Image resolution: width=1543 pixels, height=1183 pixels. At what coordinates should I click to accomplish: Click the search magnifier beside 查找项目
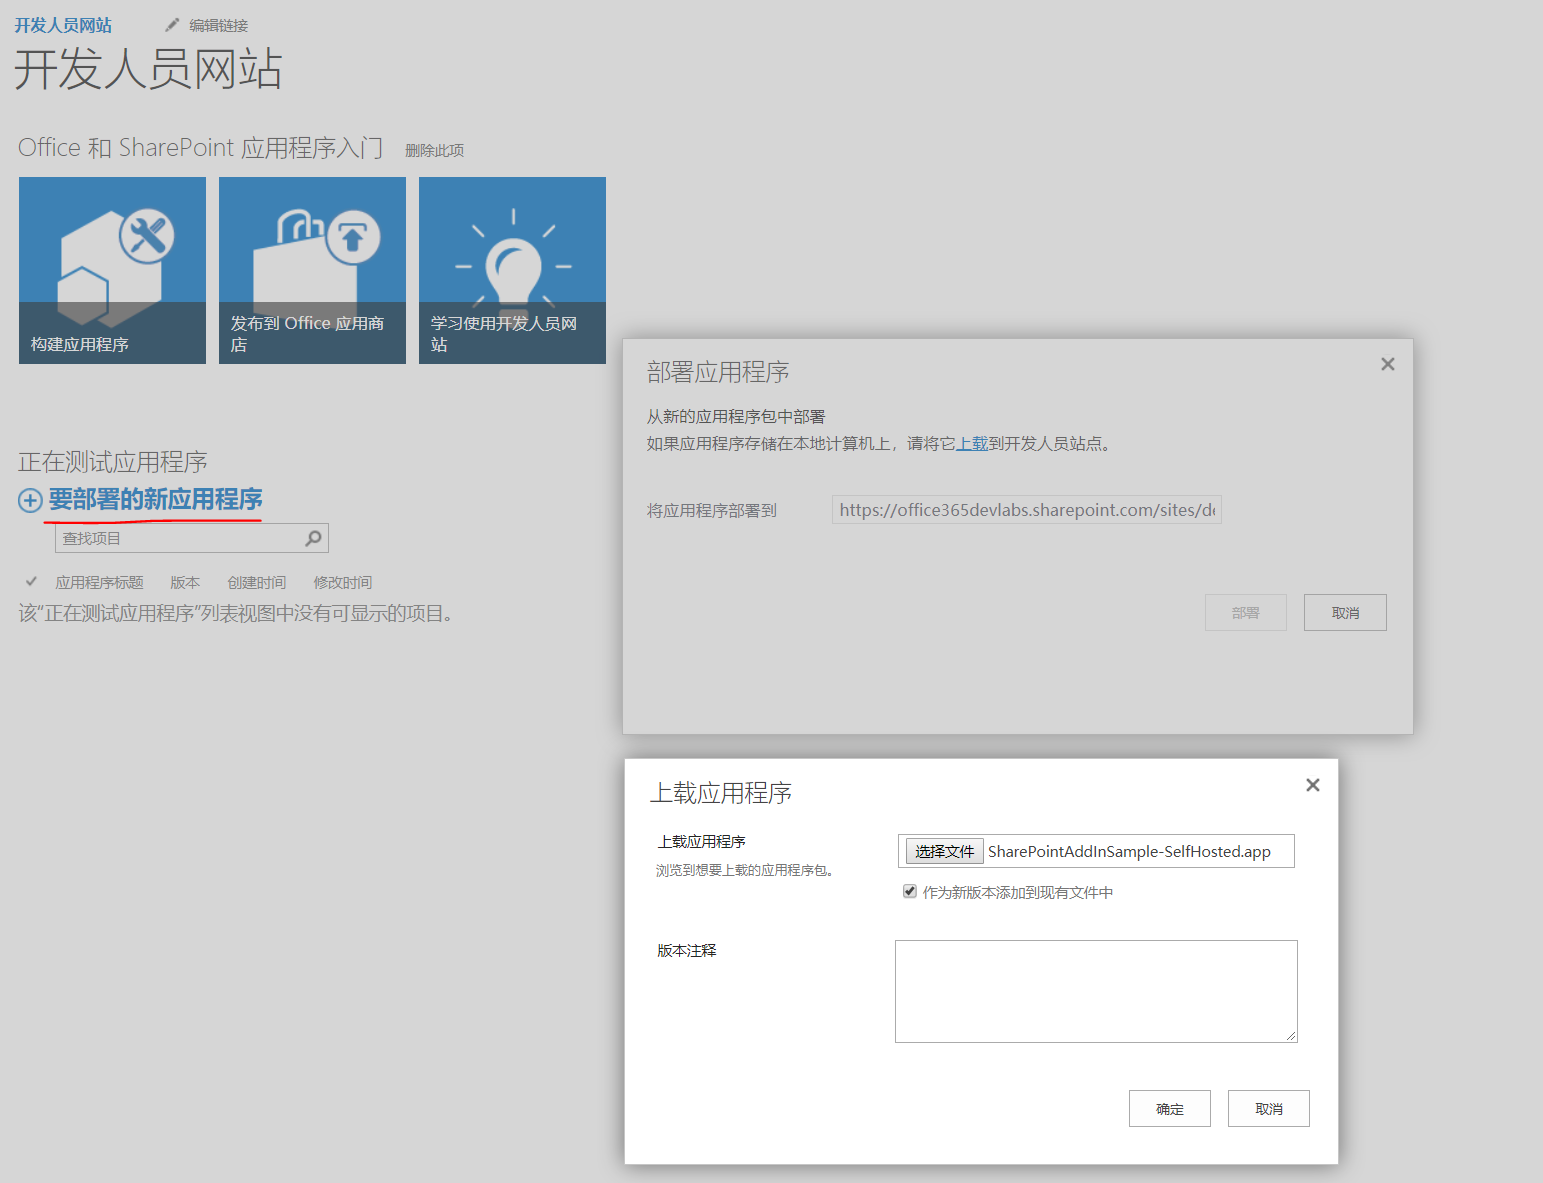pos(313,538)
